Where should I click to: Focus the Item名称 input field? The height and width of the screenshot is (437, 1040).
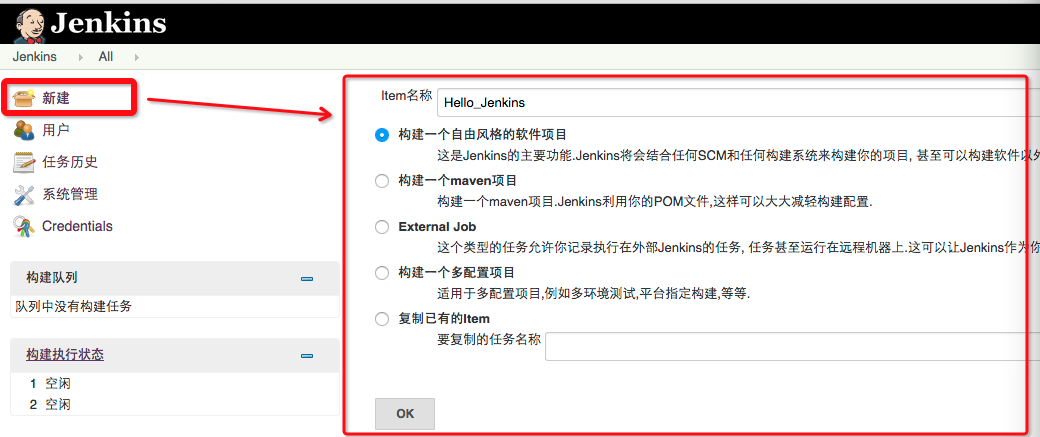(738, 103)
